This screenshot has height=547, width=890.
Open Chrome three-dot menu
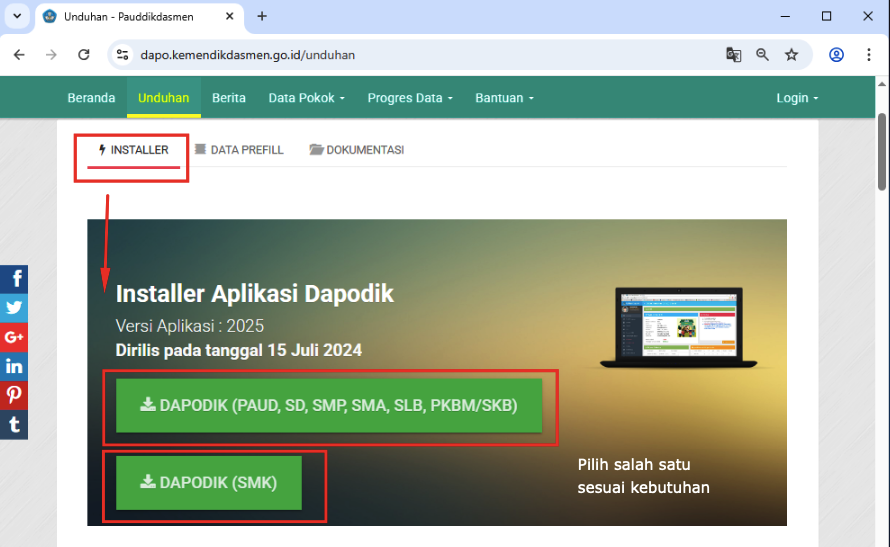point(868,55)
